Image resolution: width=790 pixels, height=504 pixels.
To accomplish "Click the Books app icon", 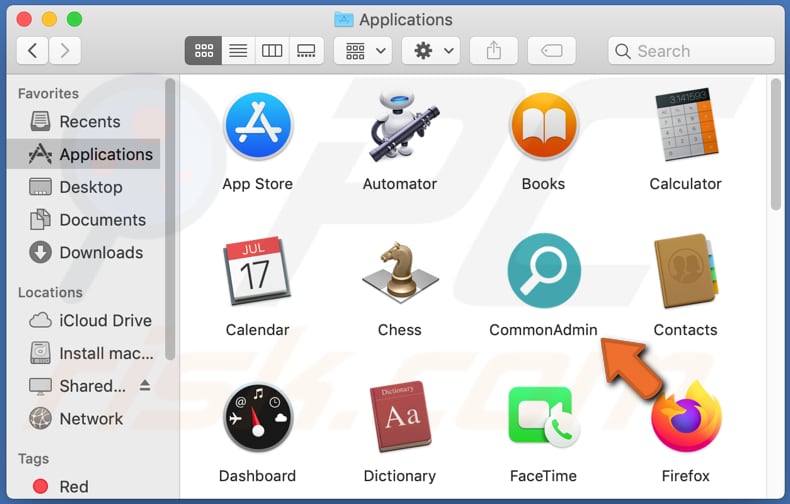I will [543, 125].
